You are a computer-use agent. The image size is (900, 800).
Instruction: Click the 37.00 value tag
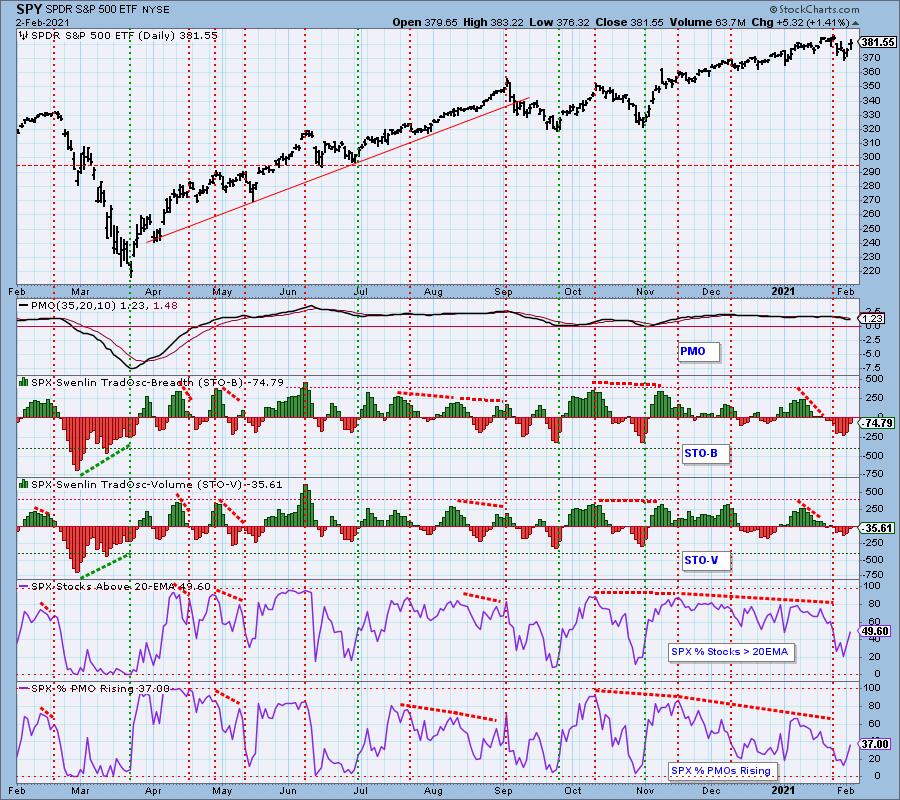click(875, 744)
